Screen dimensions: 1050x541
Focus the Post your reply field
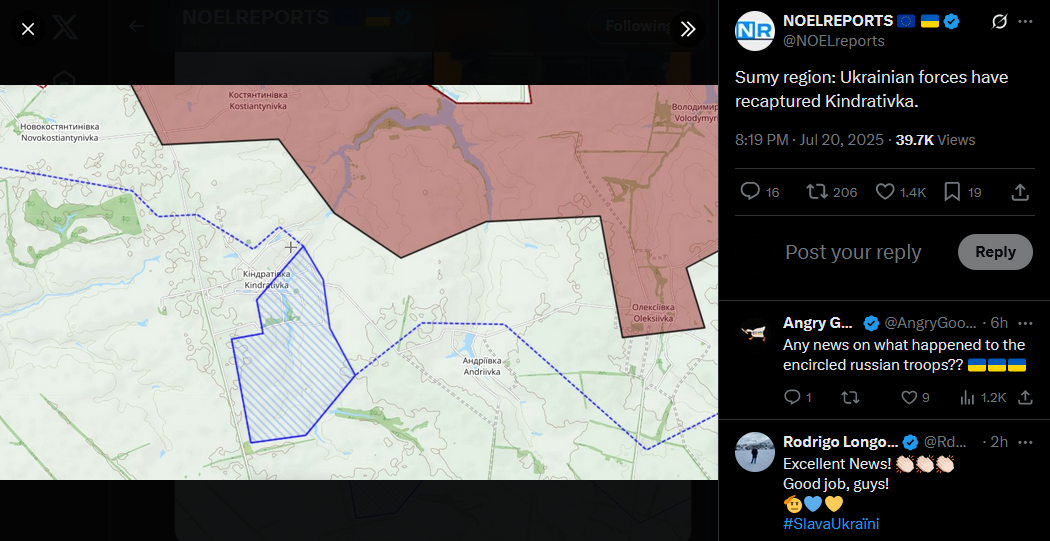click(x=853, y=252)
